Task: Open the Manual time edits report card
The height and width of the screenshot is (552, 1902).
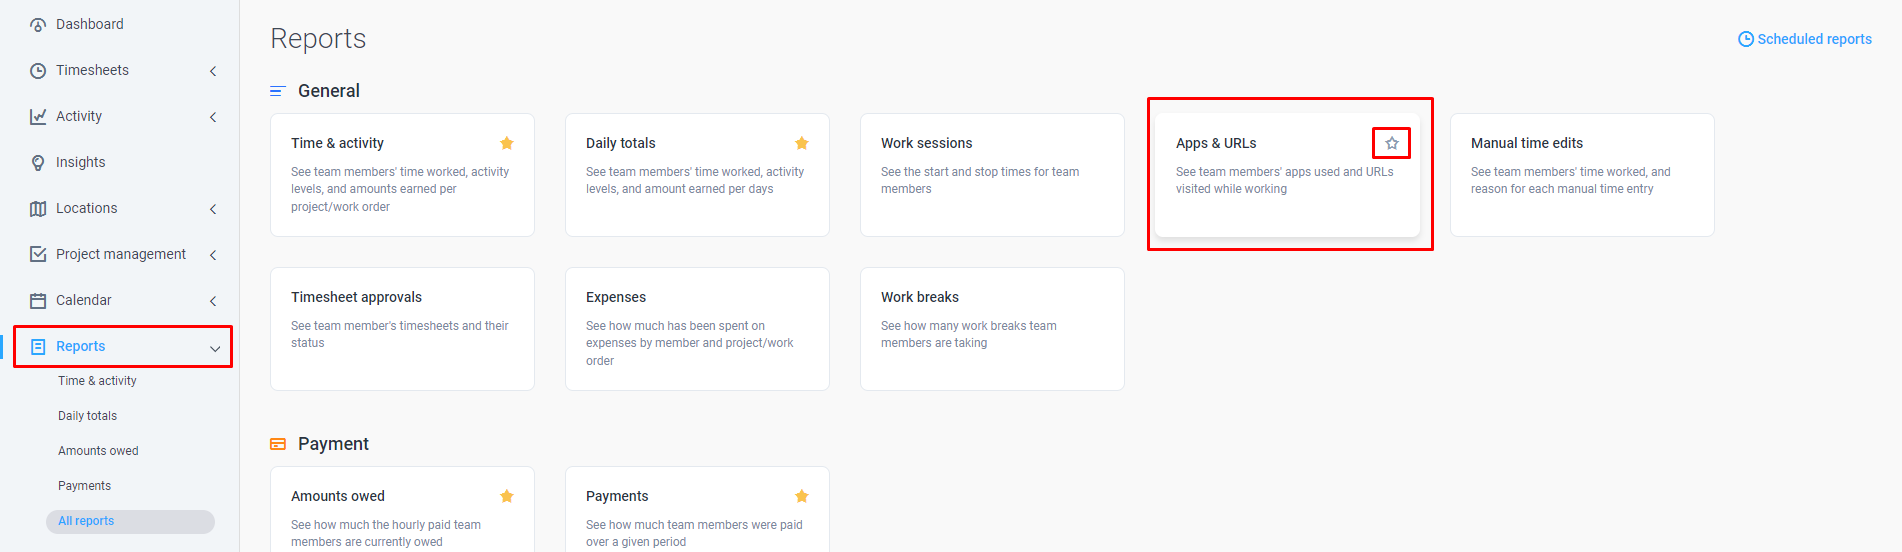Action: [1582, 175]
